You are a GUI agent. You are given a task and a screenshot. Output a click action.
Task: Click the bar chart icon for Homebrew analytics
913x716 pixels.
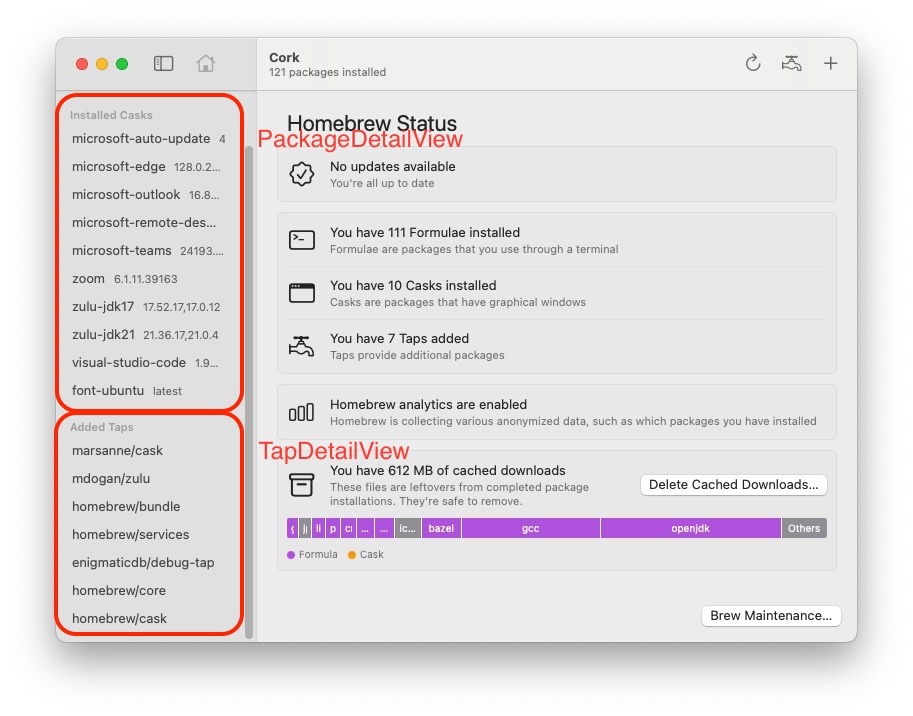pyautogui.click(x=302, y=412)
